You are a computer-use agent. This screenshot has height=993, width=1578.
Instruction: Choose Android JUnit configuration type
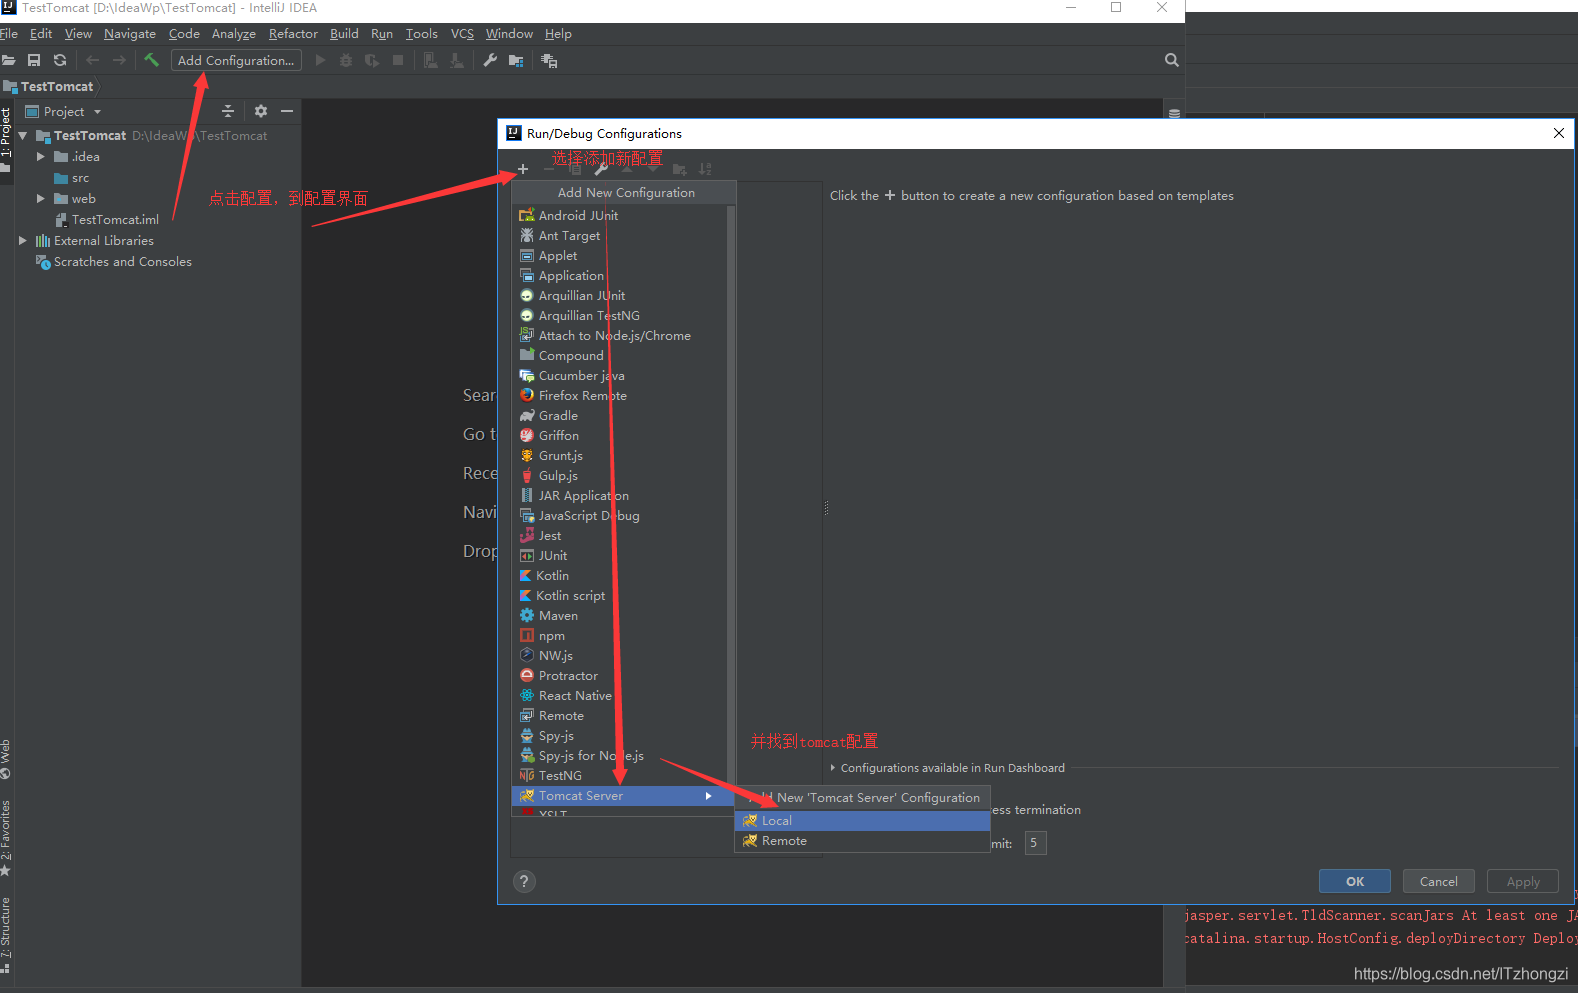click(x=620, y=215)
